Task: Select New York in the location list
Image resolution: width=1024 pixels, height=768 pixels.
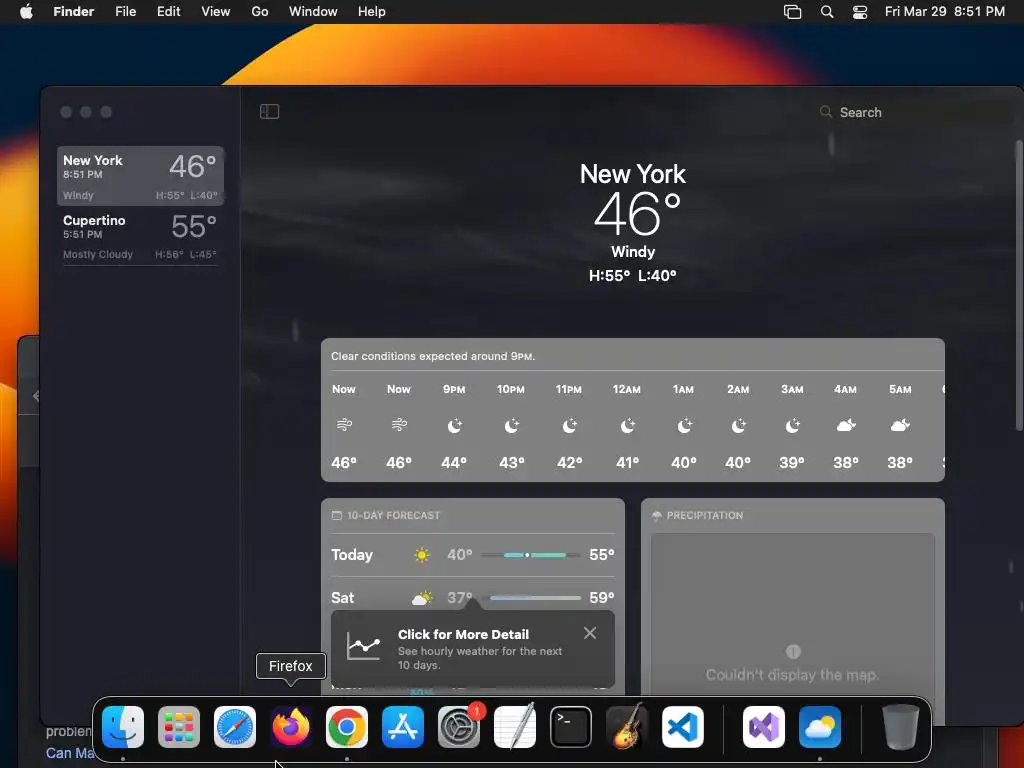Action: tap(140, 176)
